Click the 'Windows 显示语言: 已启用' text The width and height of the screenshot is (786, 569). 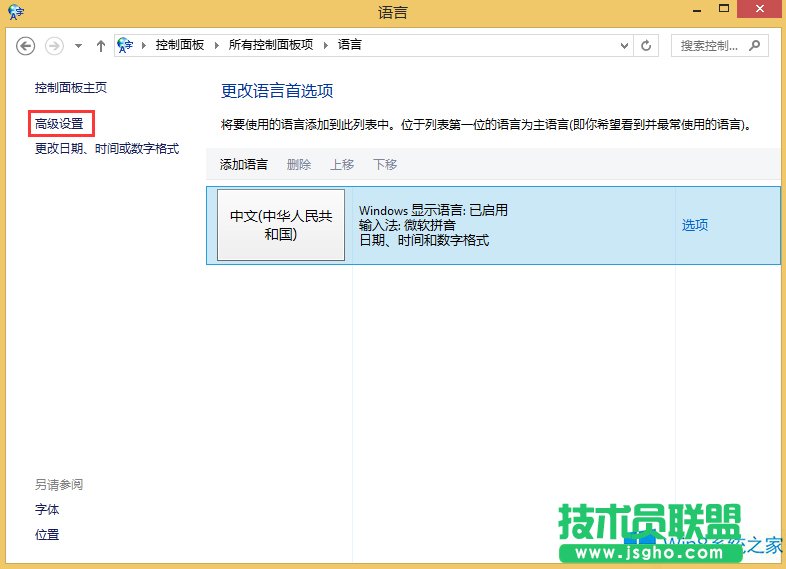click(x=434, y=210)
